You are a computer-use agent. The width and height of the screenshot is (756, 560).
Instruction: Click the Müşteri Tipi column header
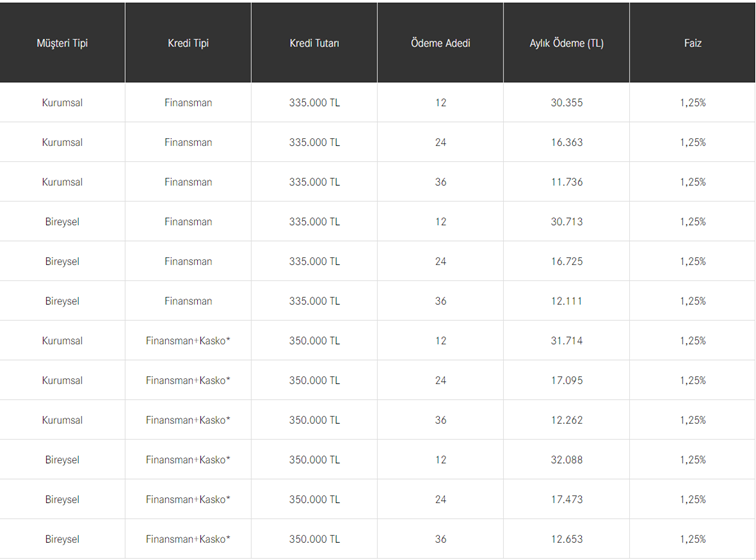point(62,44)
